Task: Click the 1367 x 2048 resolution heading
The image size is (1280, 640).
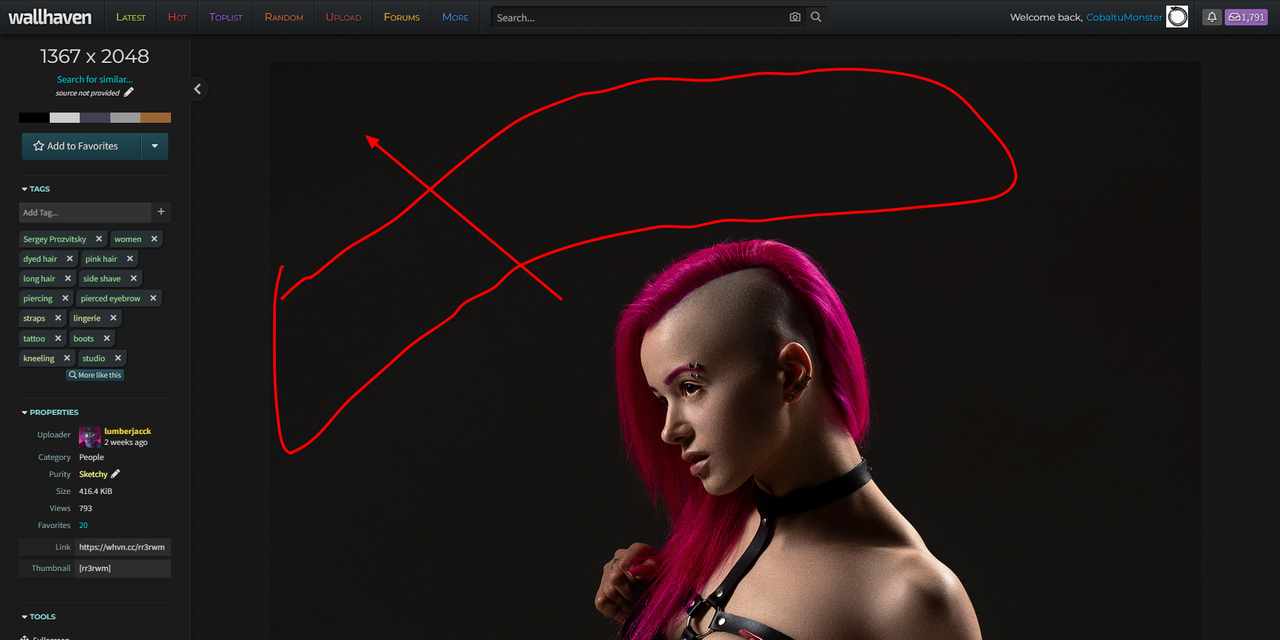Action: tap(95, 56)
